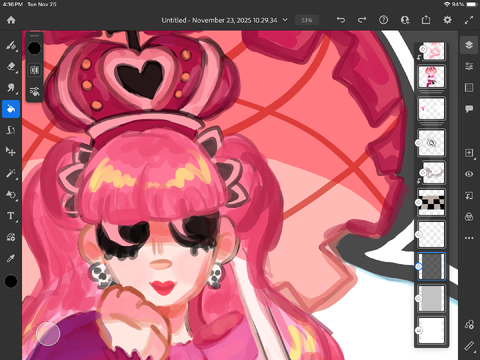Click the mirrored-panels icon in tool options
Viewport: 480px width, 360px height.
click(x=34, y=70)
